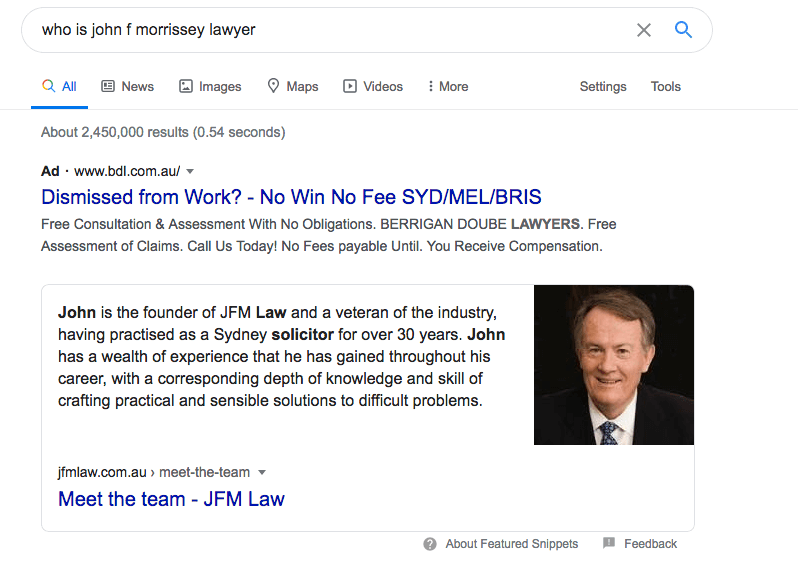Open the Dismissed from Work ad link
This screenshot has width=798, height=570.
point(291,197)
